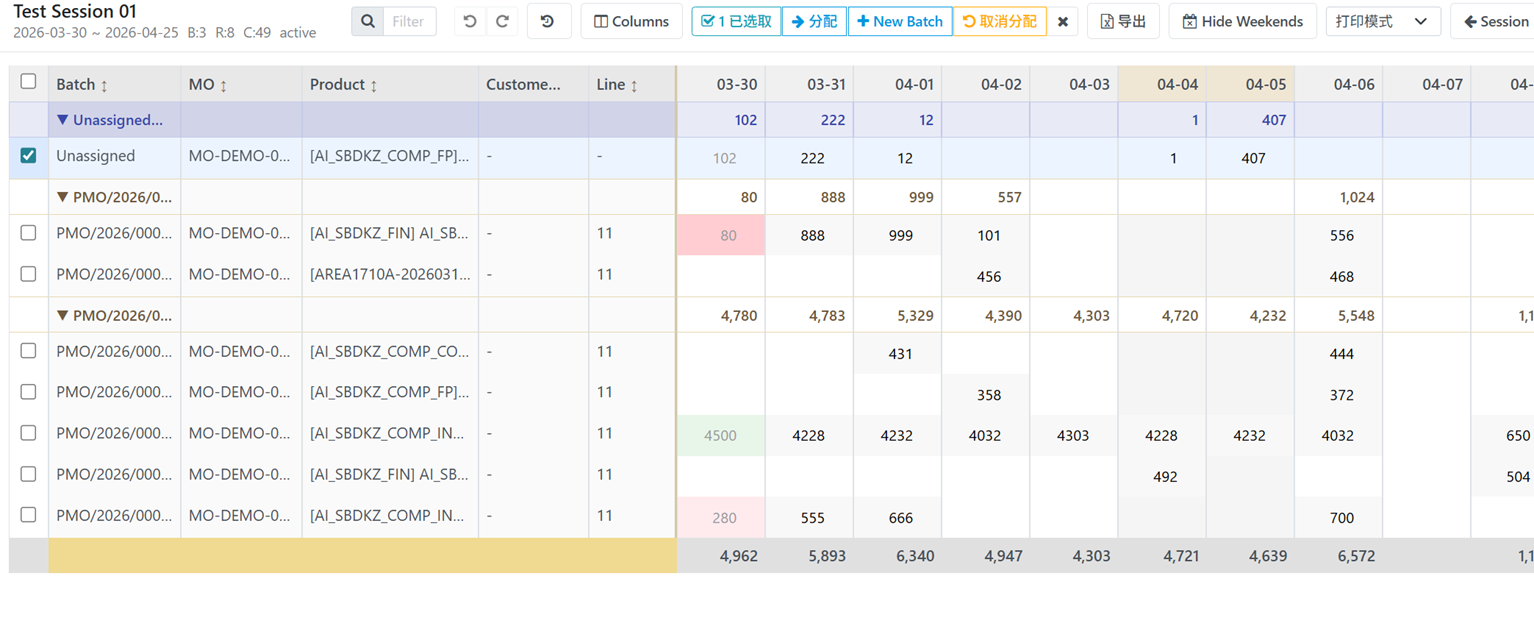Click the cell with value 666

pyautogui.click(x=898, y=517)
